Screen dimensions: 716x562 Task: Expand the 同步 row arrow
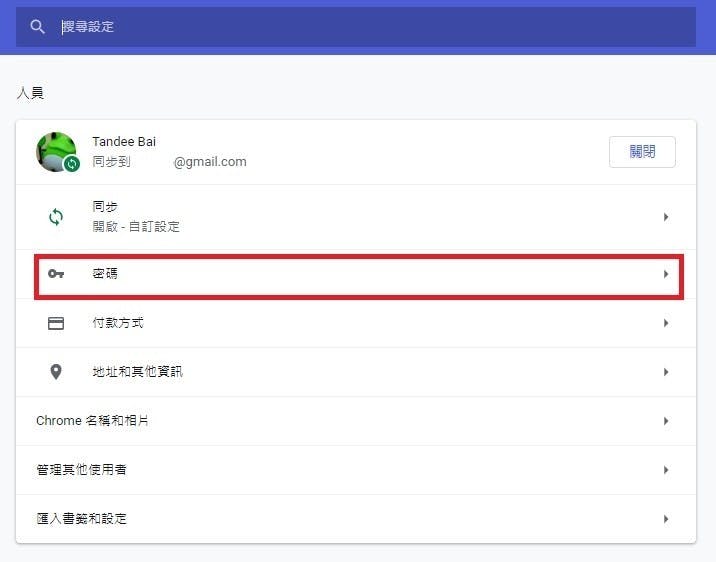[x=666, y=217]
